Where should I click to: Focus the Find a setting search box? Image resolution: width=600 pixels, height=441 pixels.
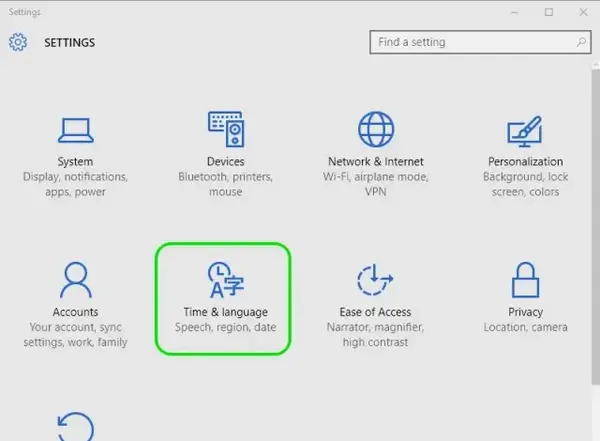(x=480, y=42)
